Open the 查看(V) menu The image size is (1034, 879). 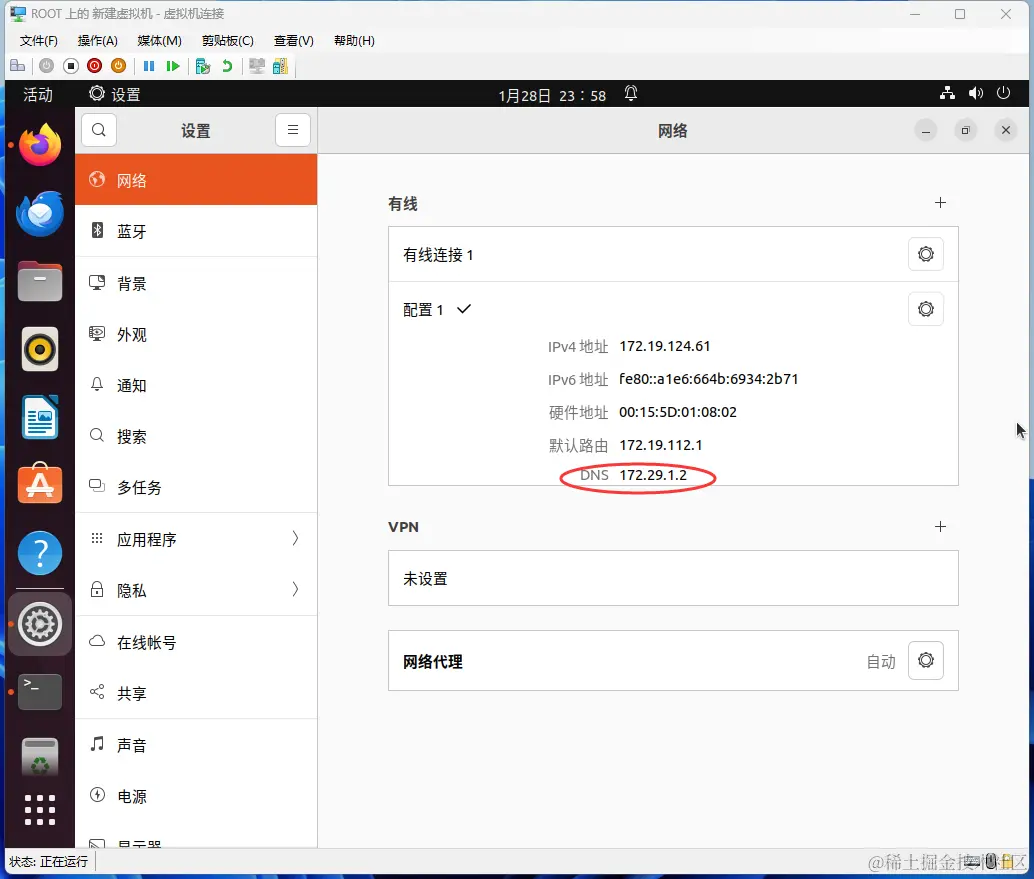[293, 40]
